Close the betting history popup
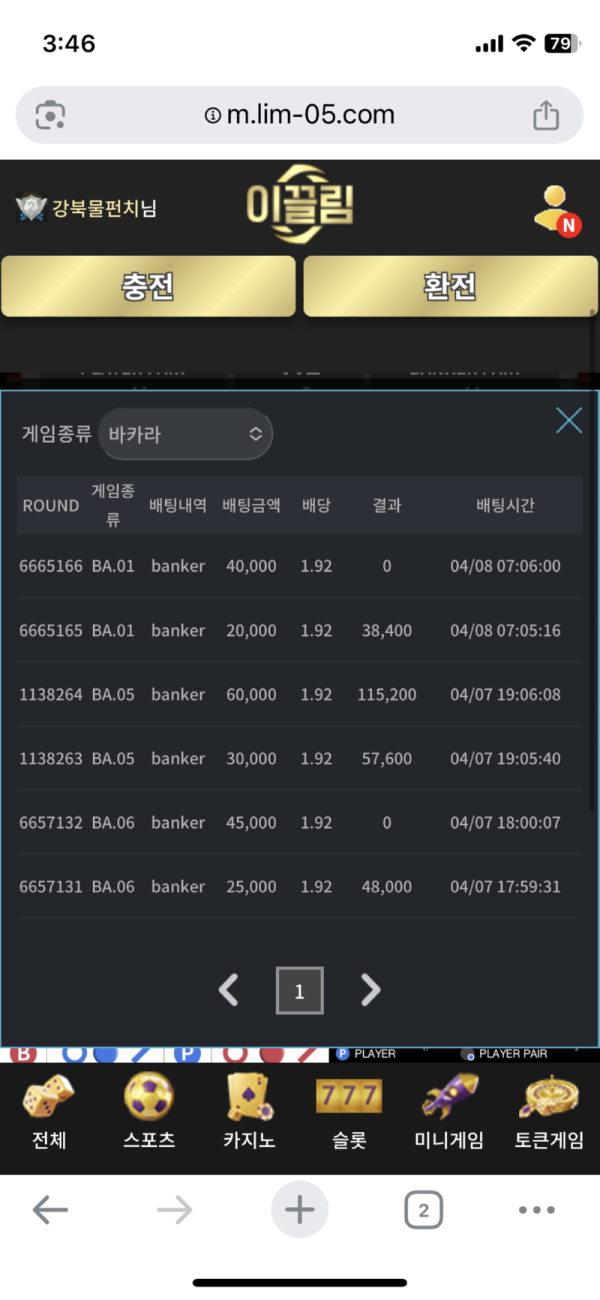600x1300 pixels. pyautogui.click(x=569, y=421)
